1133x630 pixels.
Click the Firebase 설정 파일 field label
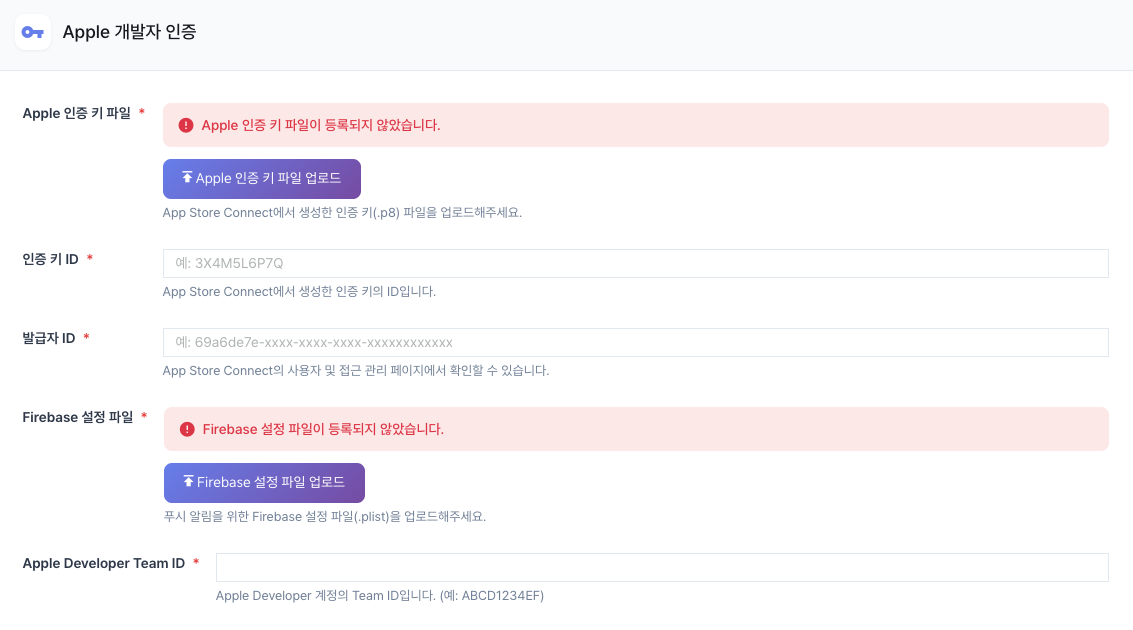77,417
